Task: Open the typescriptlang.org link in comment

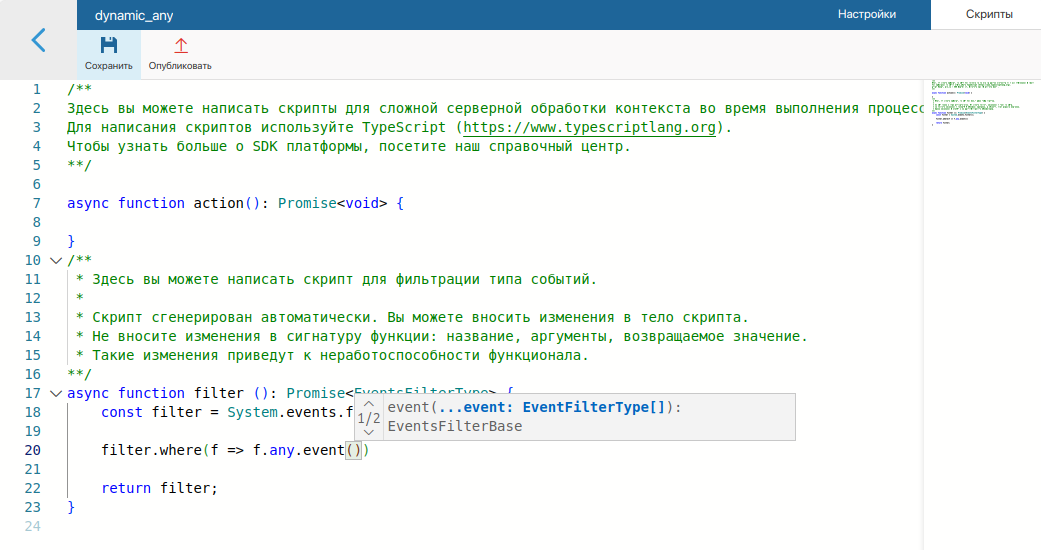Action: click(x=590, y=128)
